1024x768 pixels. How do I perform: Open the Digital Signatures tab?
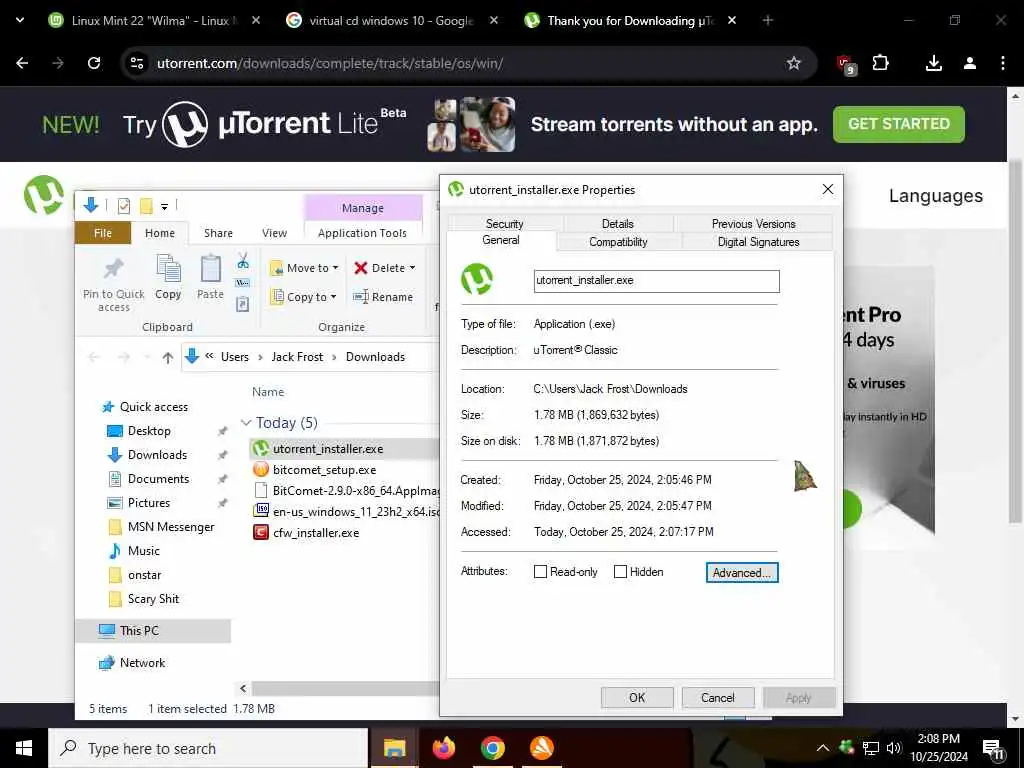(x=758, y=242)
